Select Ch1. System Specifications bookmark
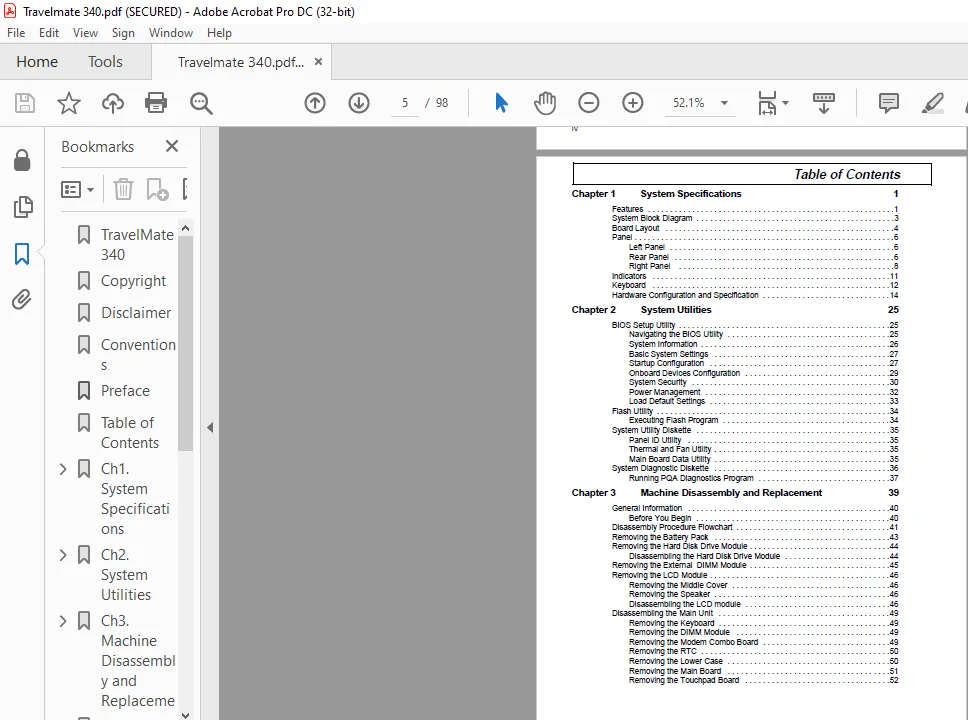Viewport: 968px width, 720px height. click(x=135, y=499)
